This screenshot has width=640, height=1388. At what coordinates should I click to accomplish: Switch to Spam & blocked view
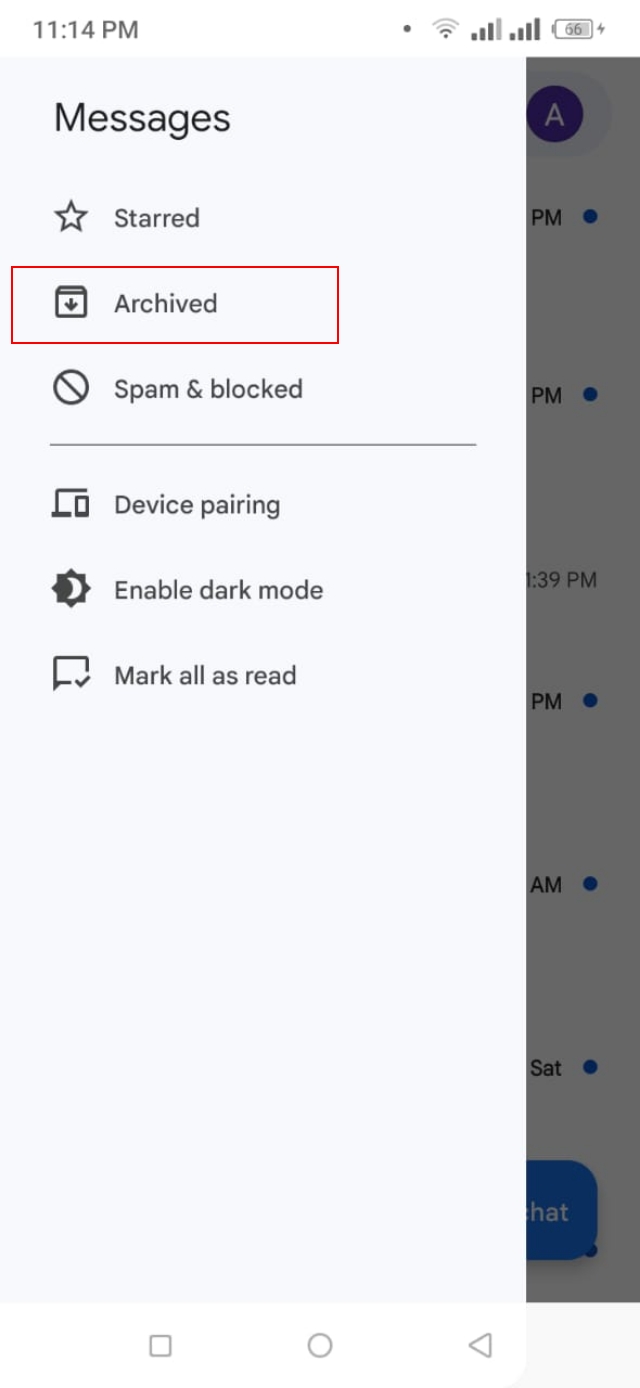[x=208, y=389]
